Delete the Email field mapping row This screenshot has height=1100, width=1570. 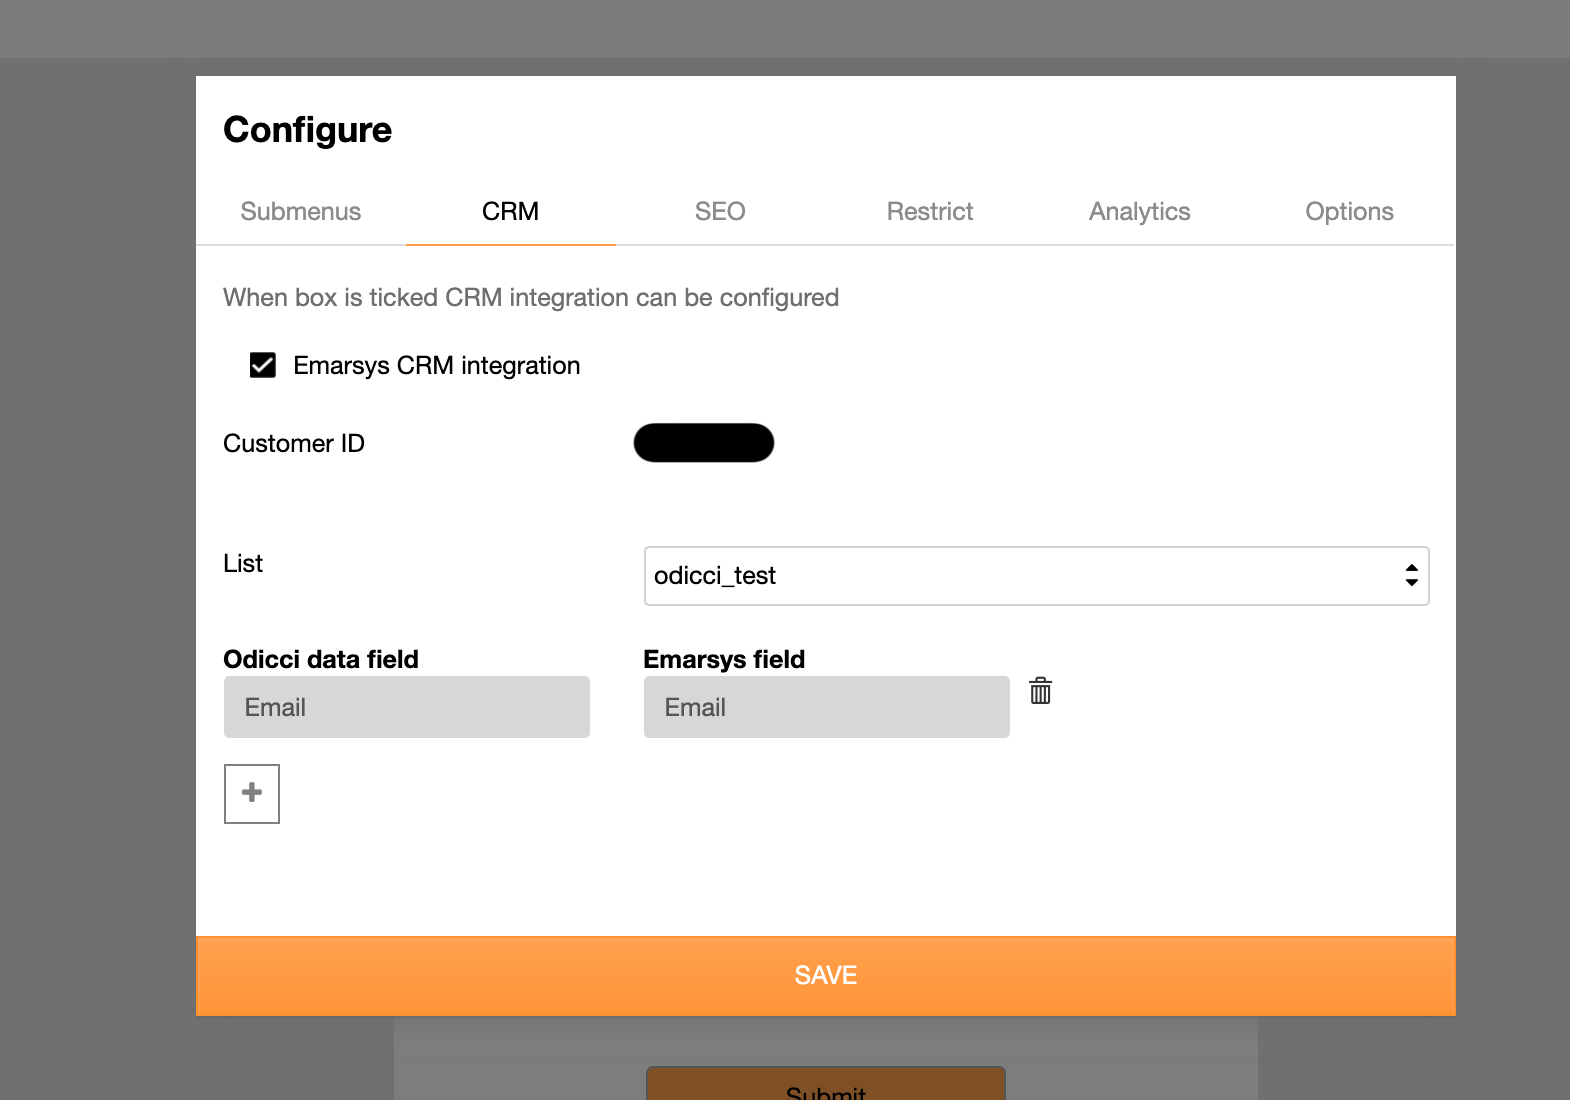[1040, 691]
